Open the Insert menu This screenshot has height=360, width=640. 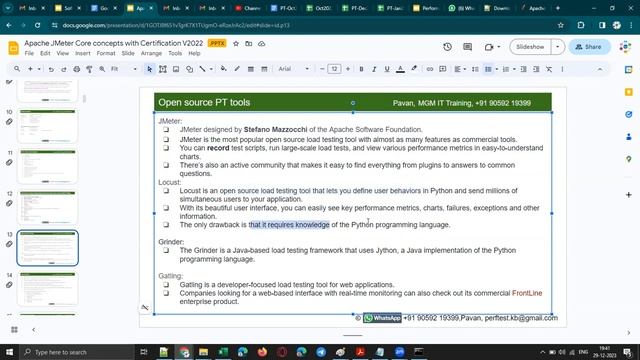click(x=82, y=53)
